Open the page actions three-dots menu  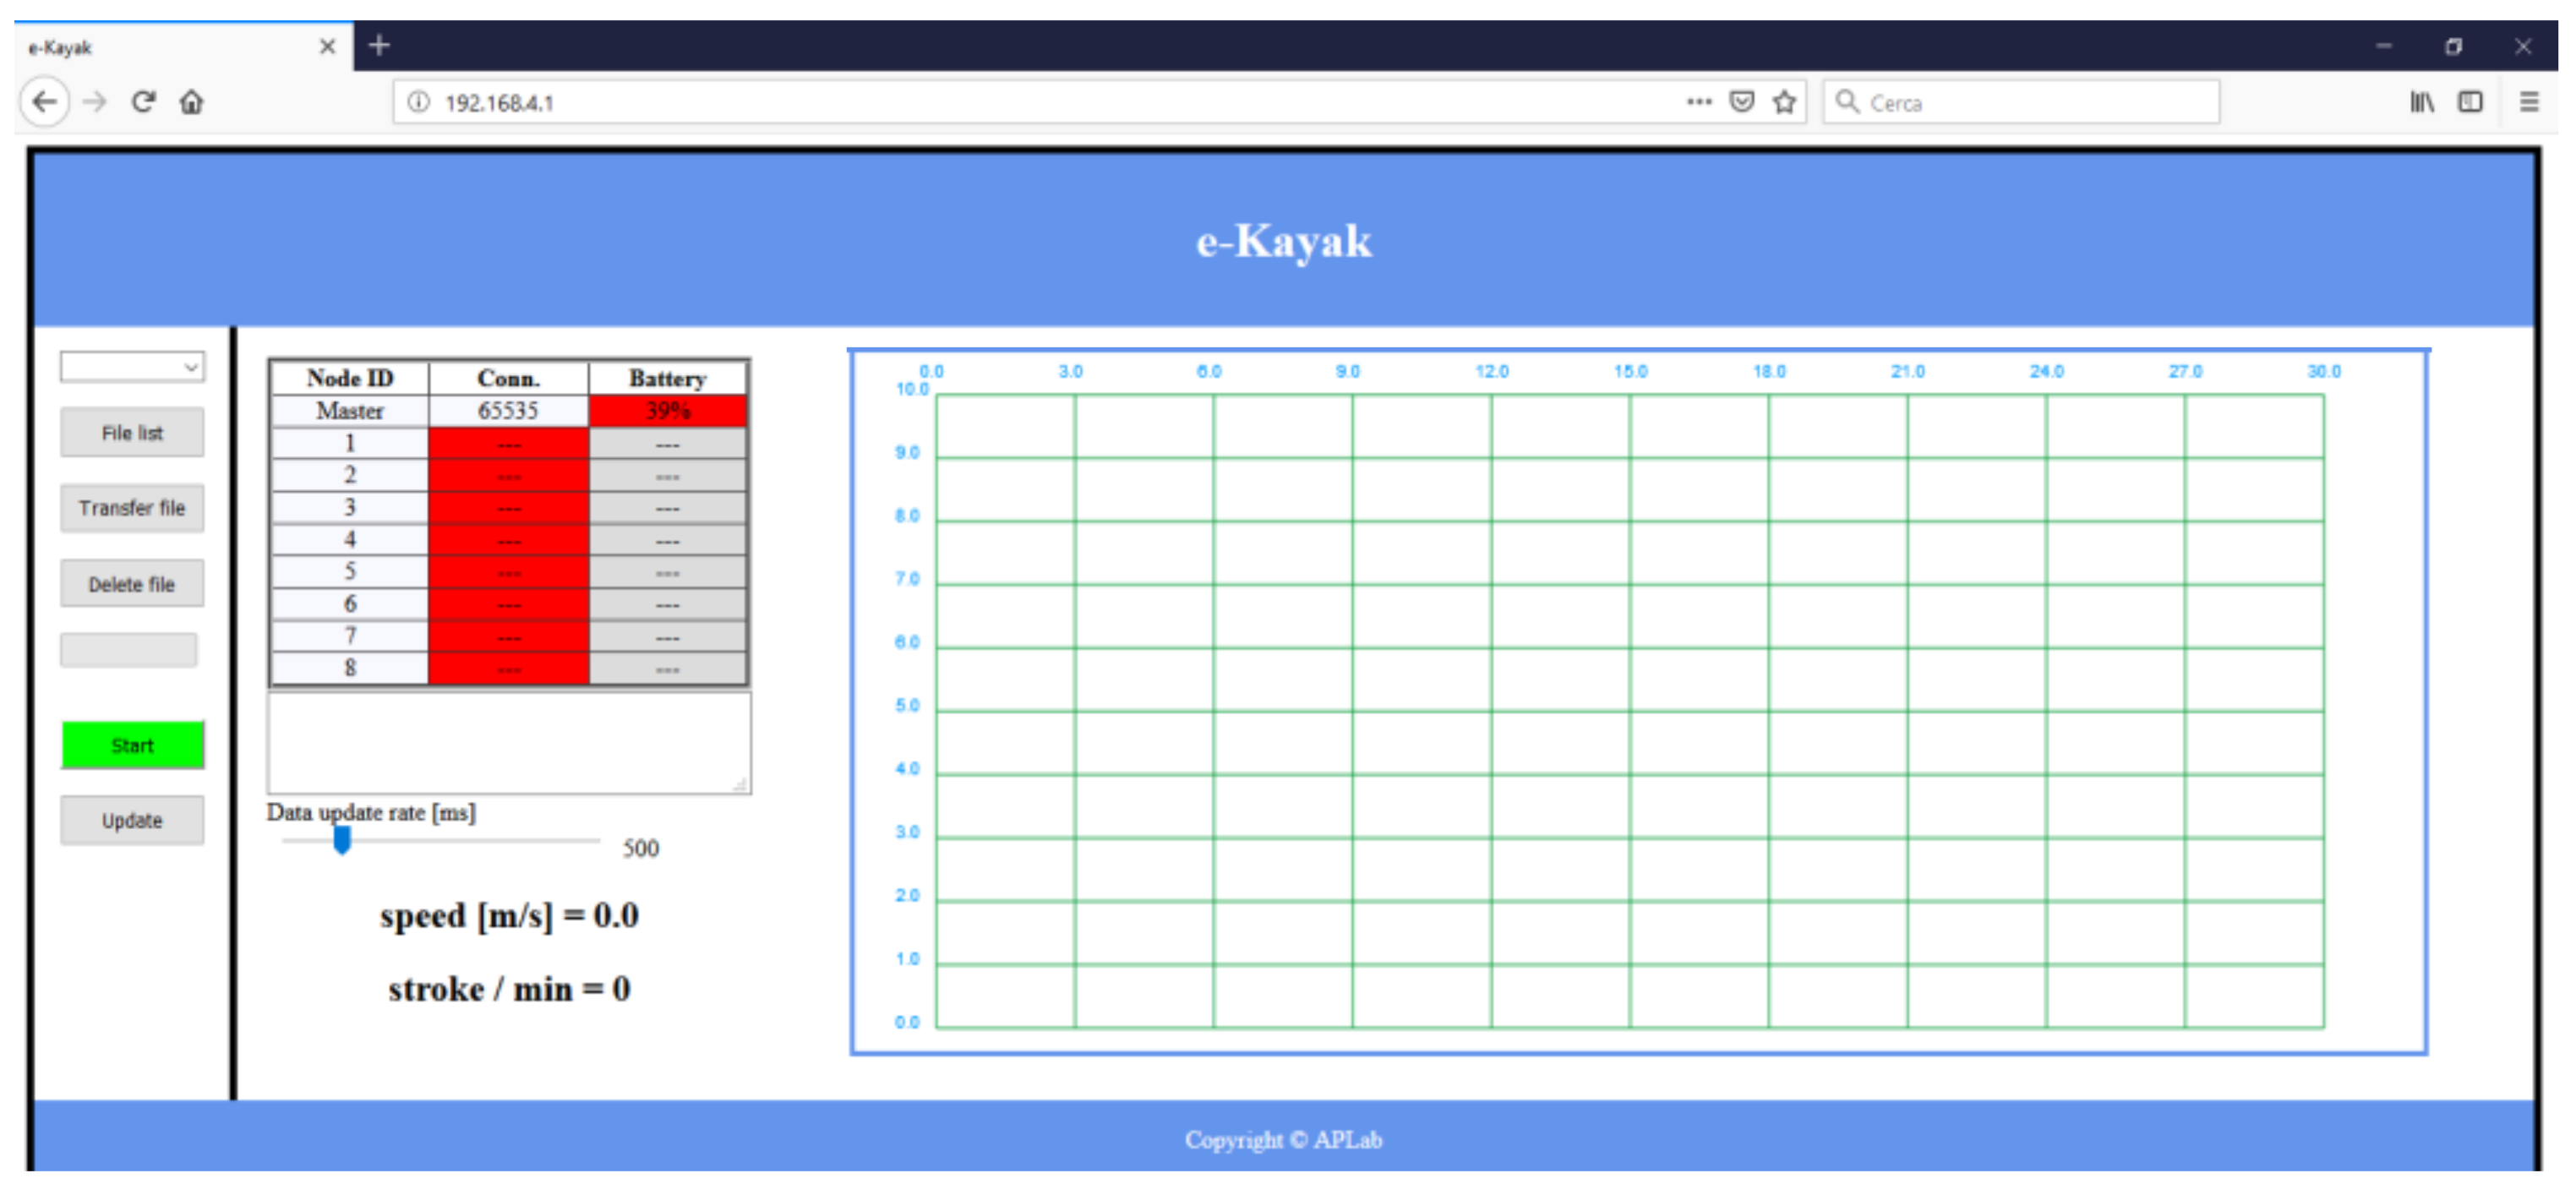1698,102
